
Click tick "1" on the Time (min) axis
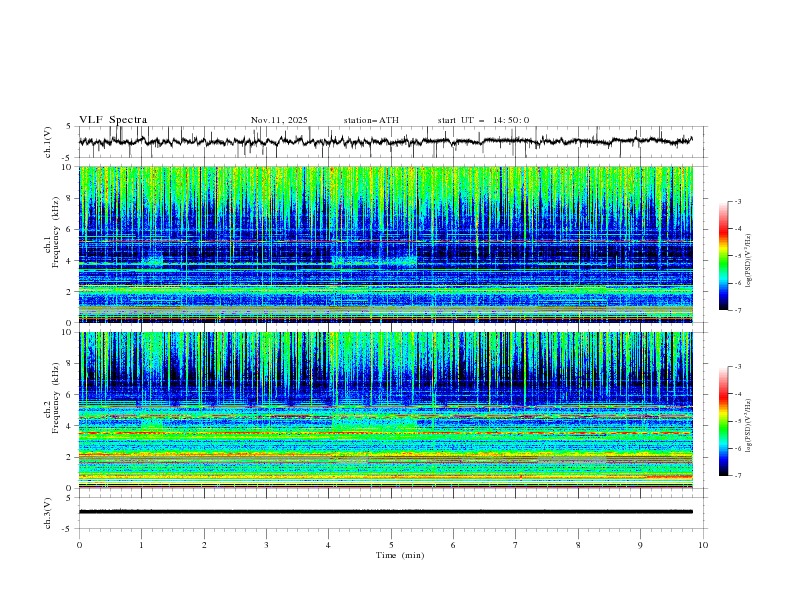(141, 545)
